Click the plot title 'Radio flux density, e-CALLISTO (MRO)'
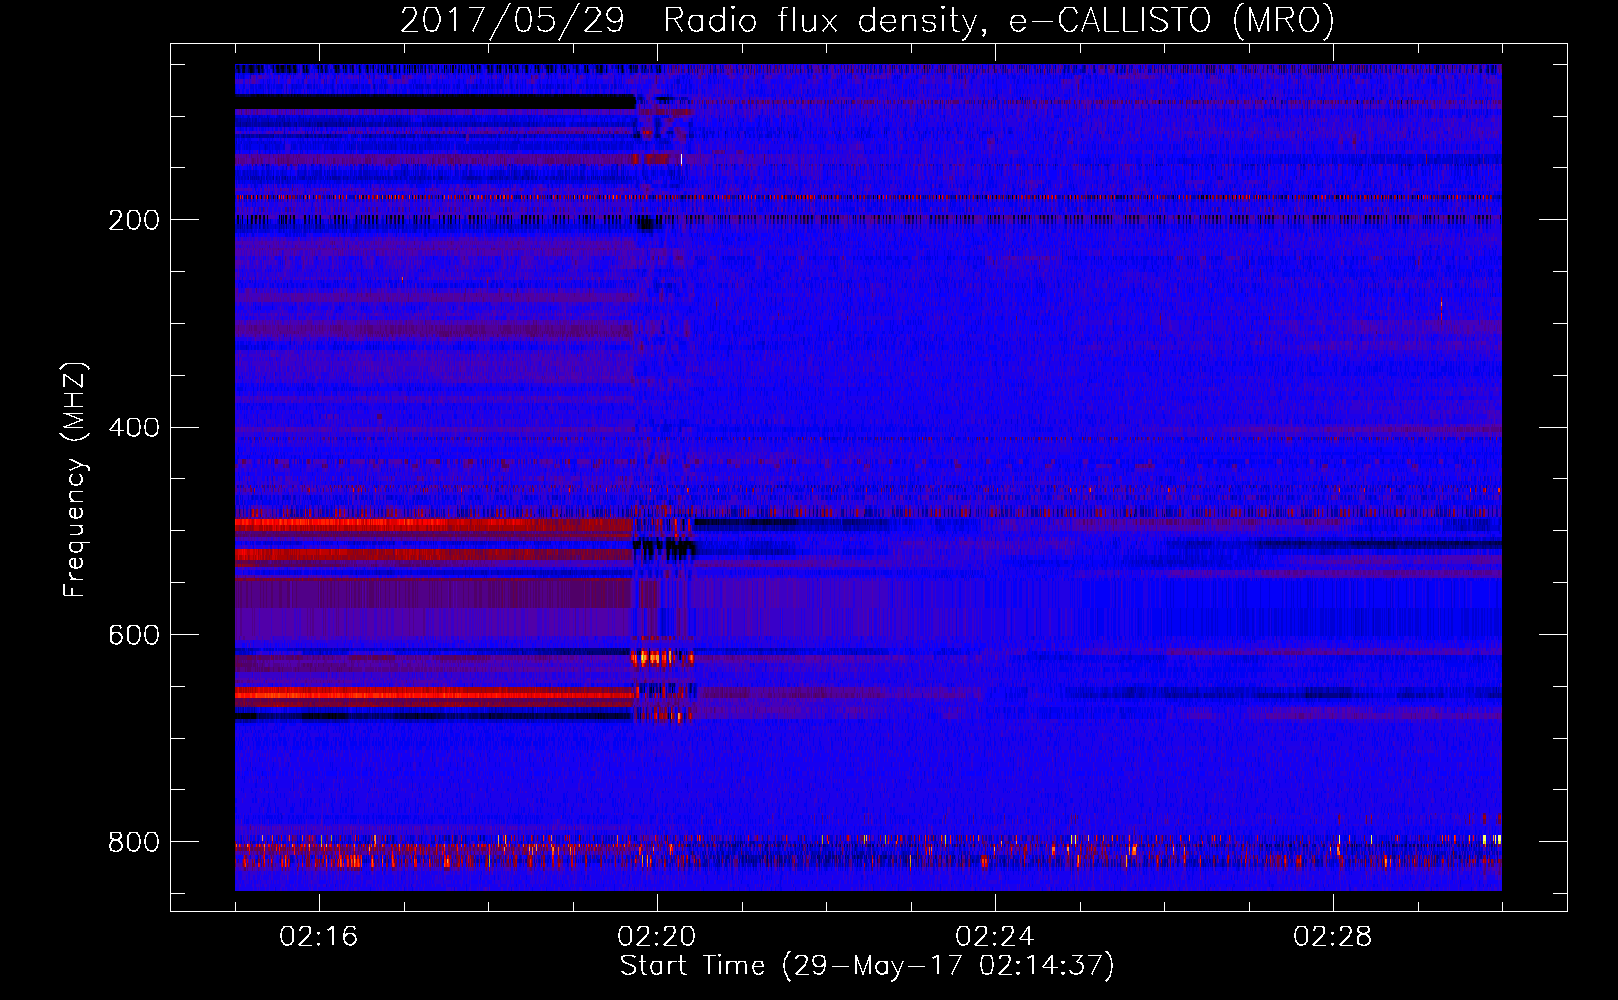 tap(999, 20)
